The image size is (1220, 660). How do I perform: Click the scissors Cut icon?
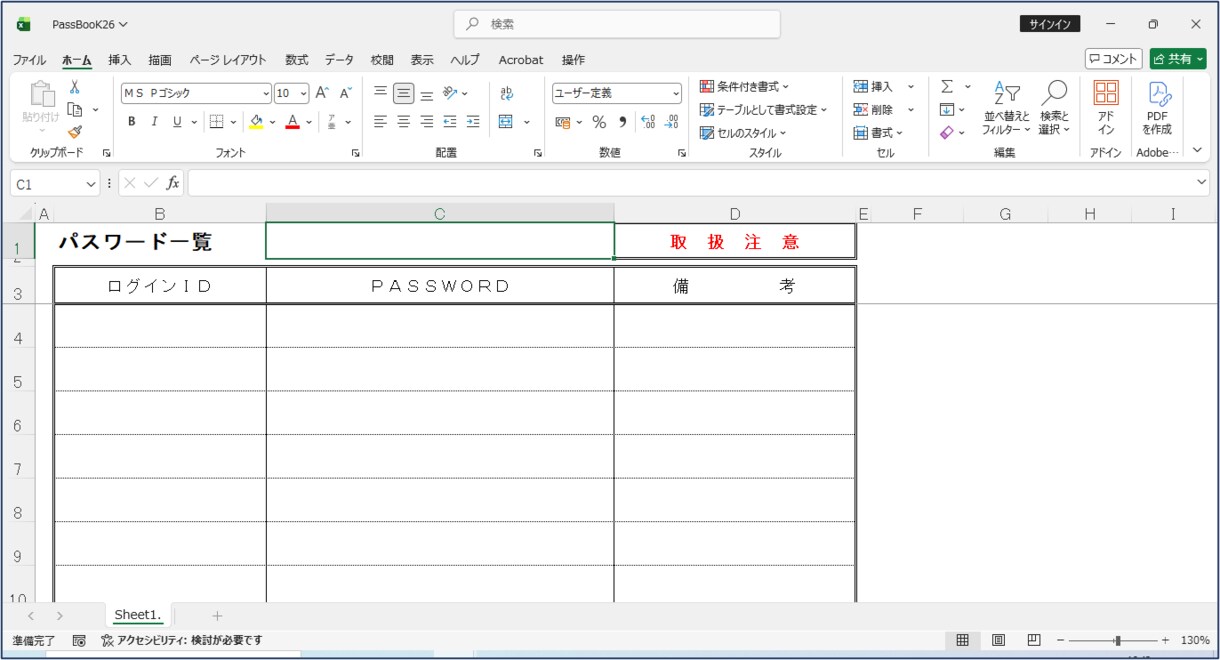point(74,87)
